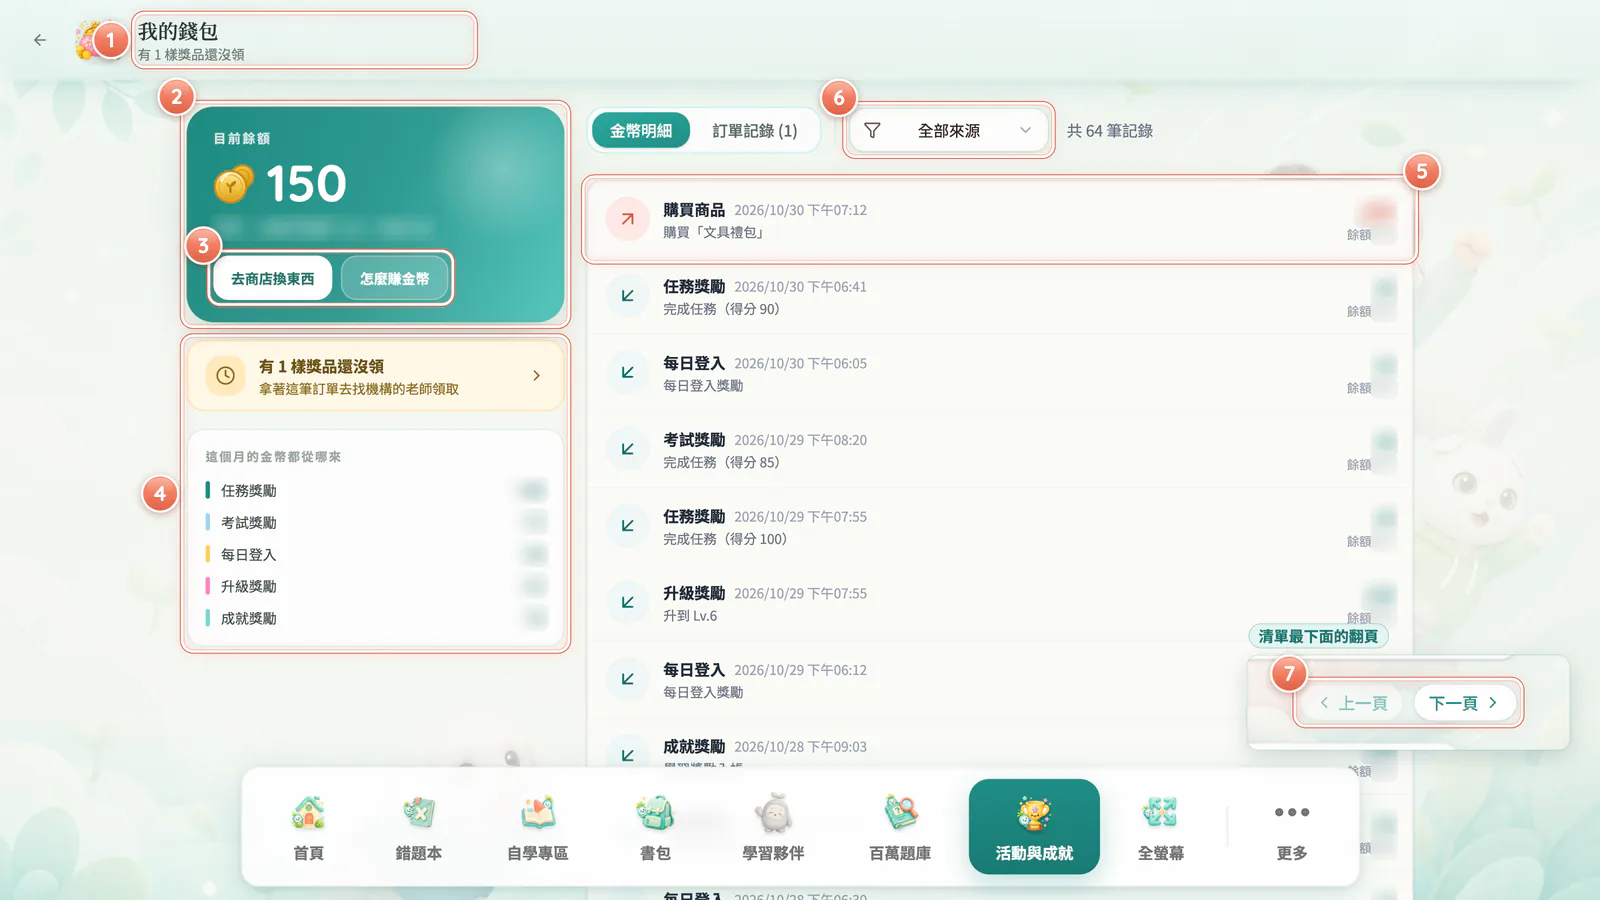The height and width of the screenshot is (900, 1600).
Task: Select the 升級獎勵 source row in monthly breakdown
Action: [376, 586]
